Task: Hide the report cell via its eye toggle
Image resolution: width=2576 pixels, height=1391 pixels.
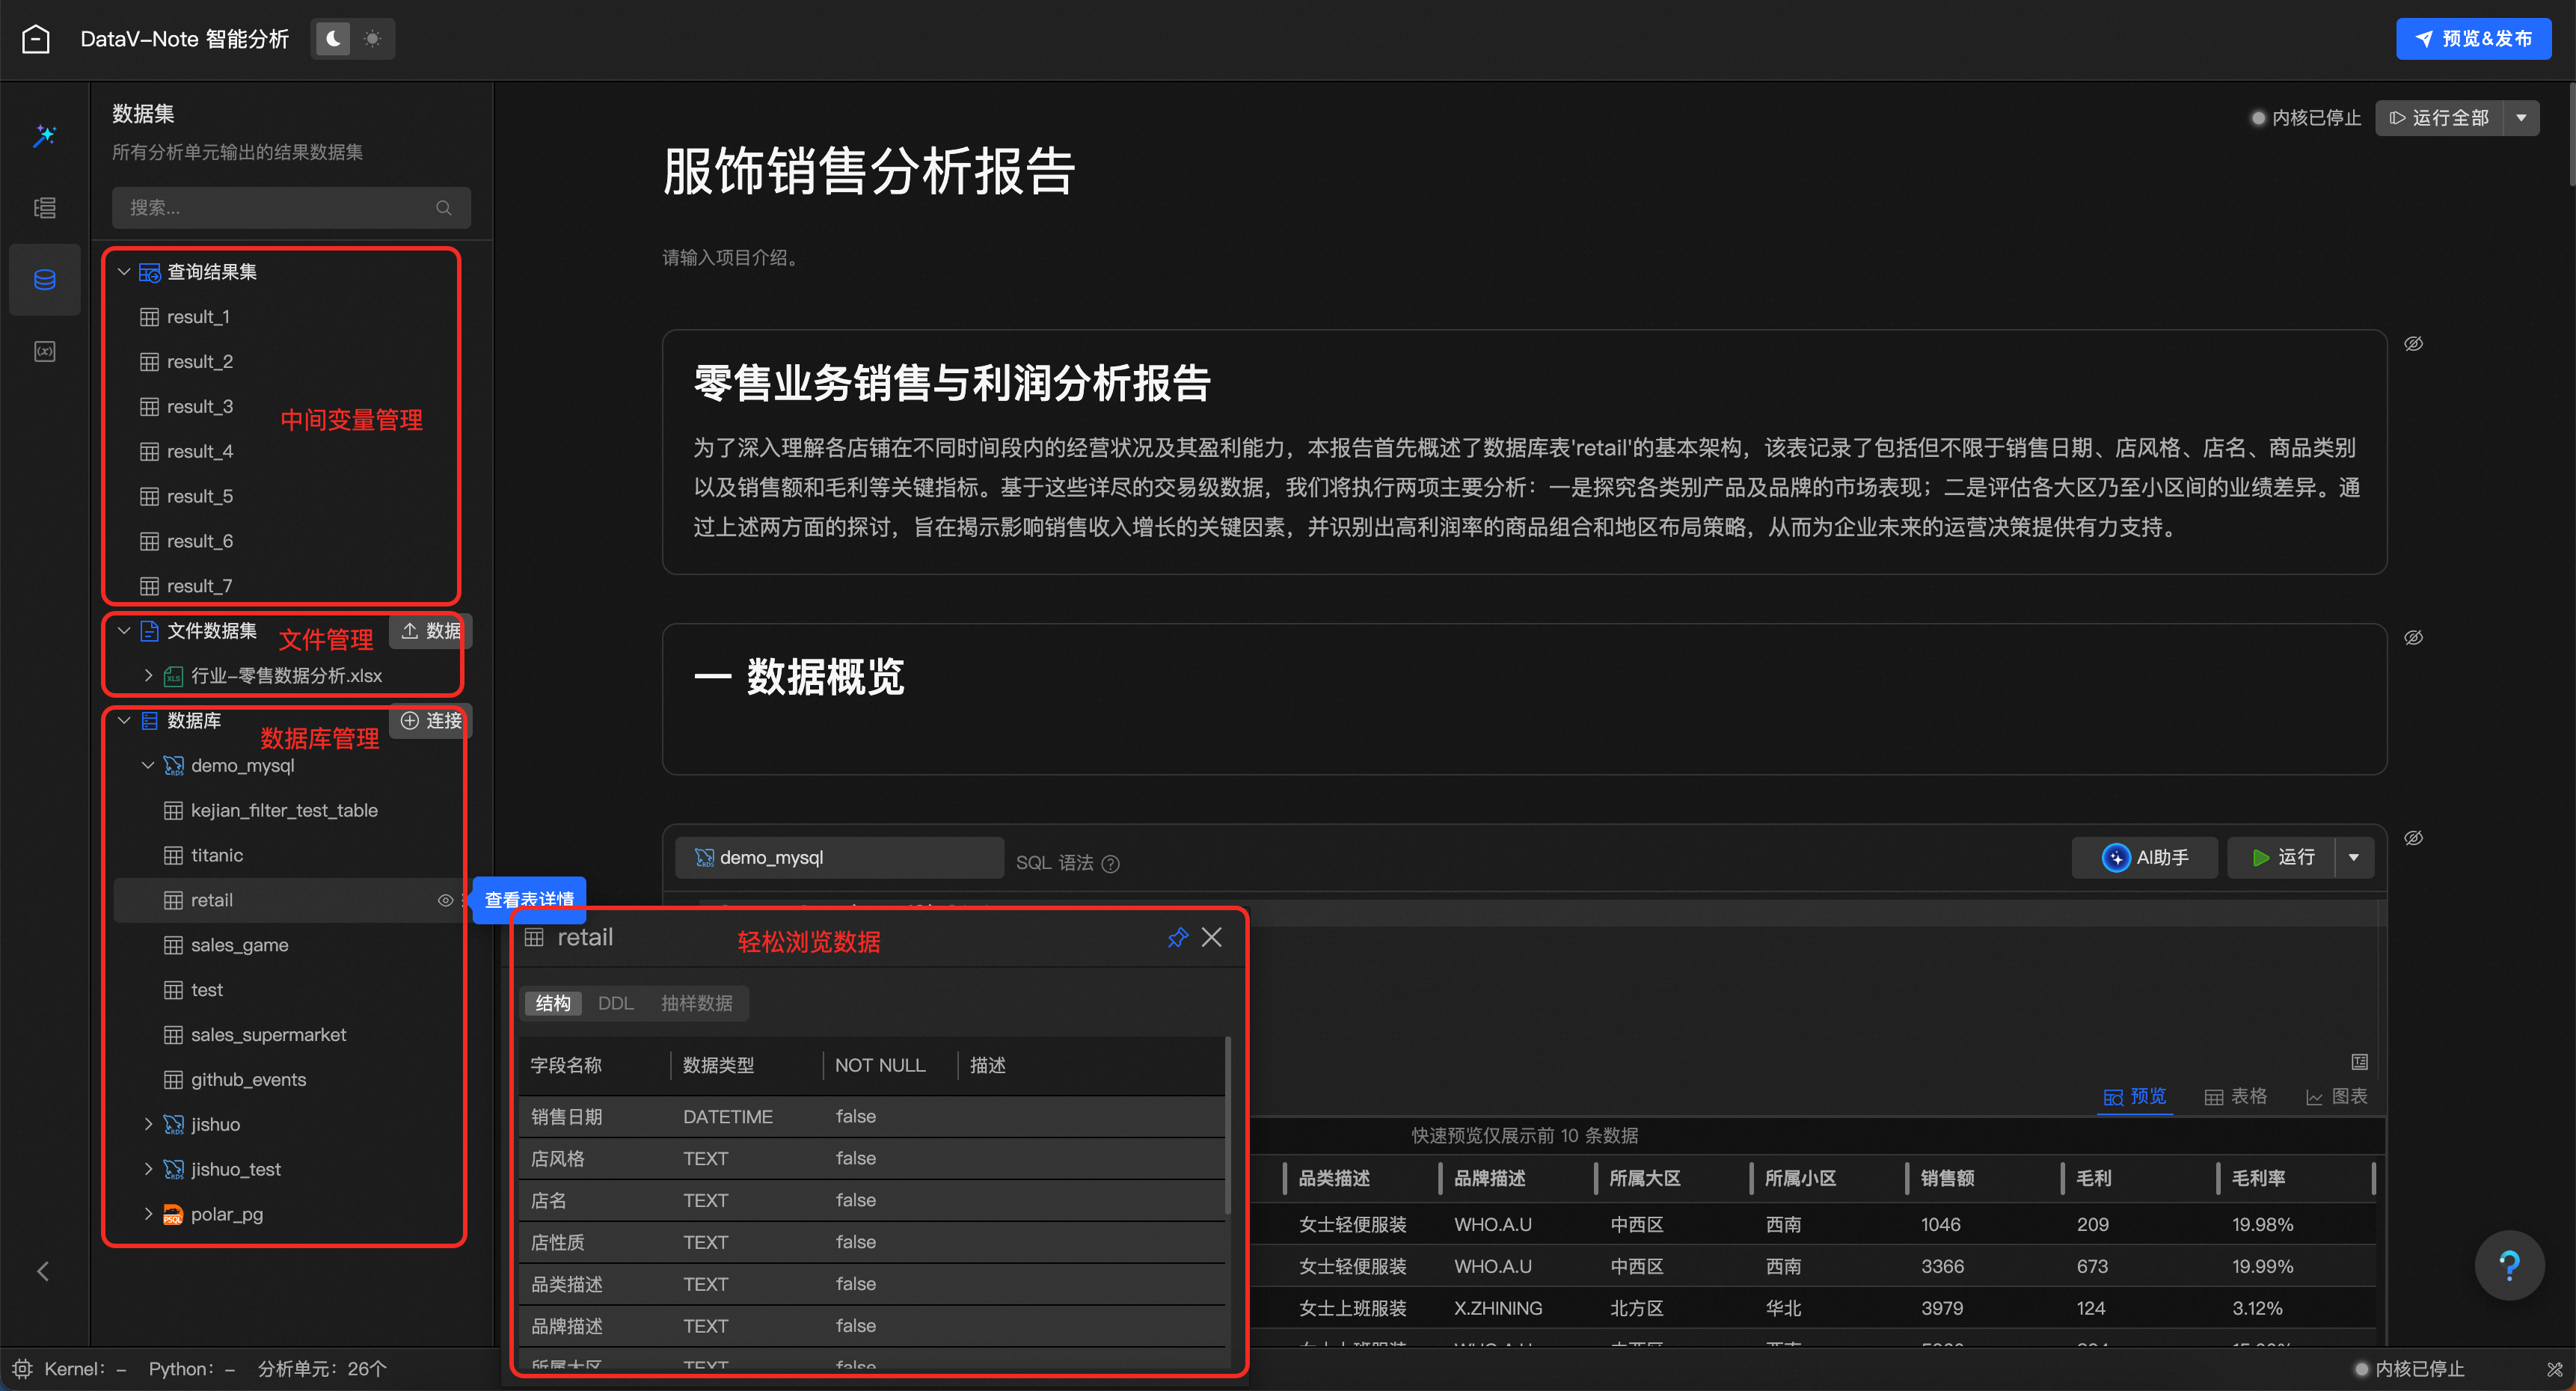Action: 2415,343
